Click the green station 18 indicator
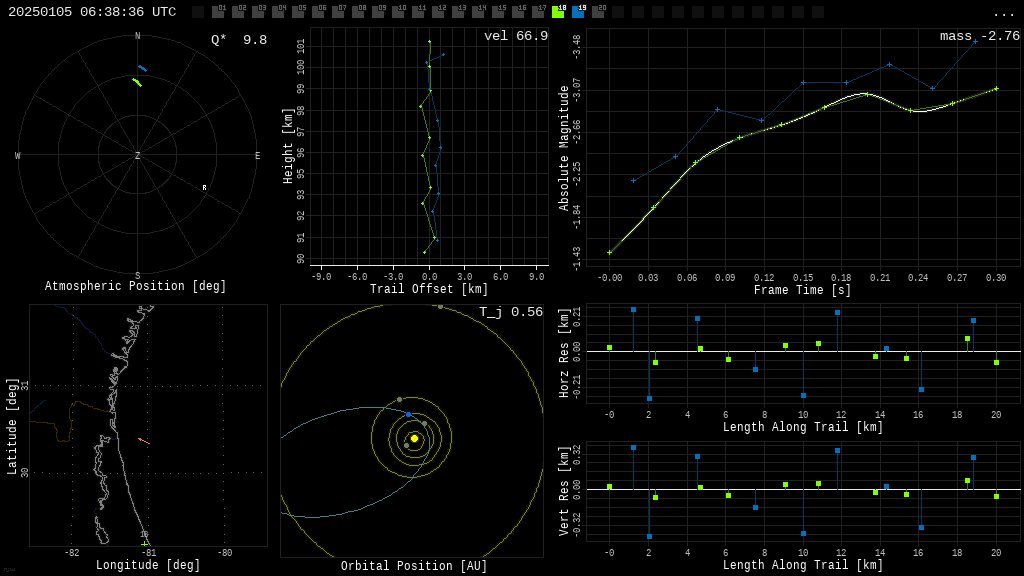 click(558, 12)
